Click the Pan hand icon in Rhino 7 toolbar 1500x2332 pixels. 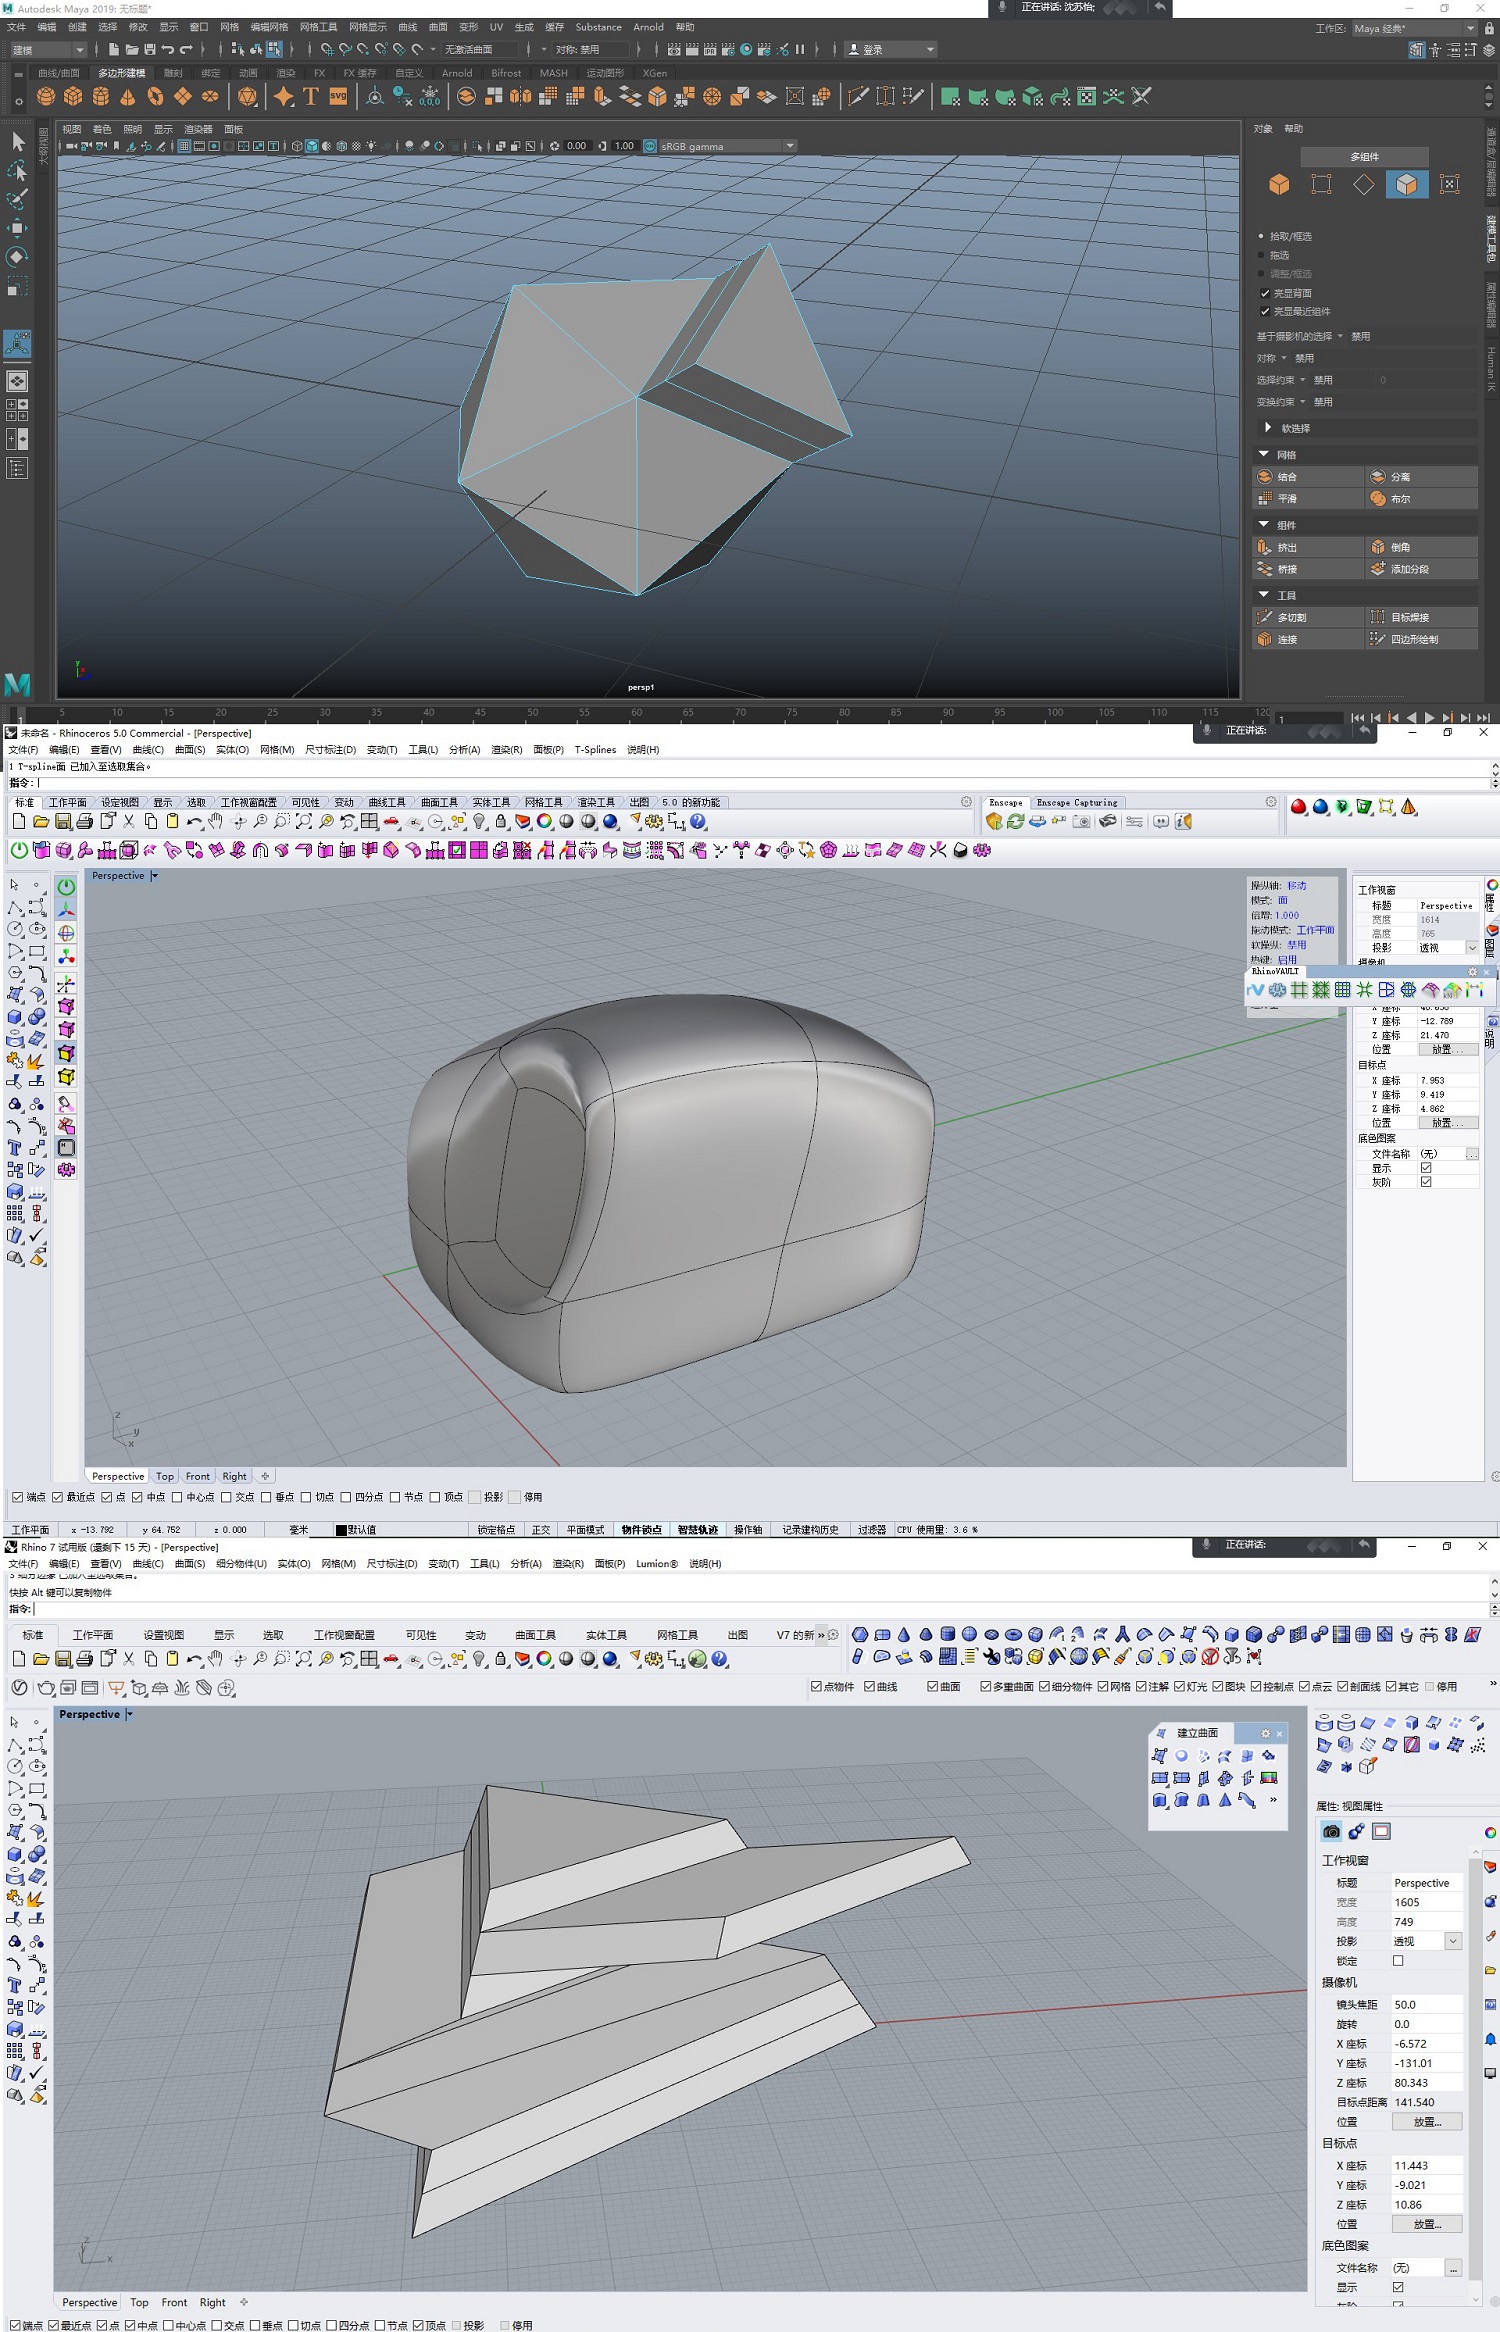pyautogui.click(x=215, y=1658)
